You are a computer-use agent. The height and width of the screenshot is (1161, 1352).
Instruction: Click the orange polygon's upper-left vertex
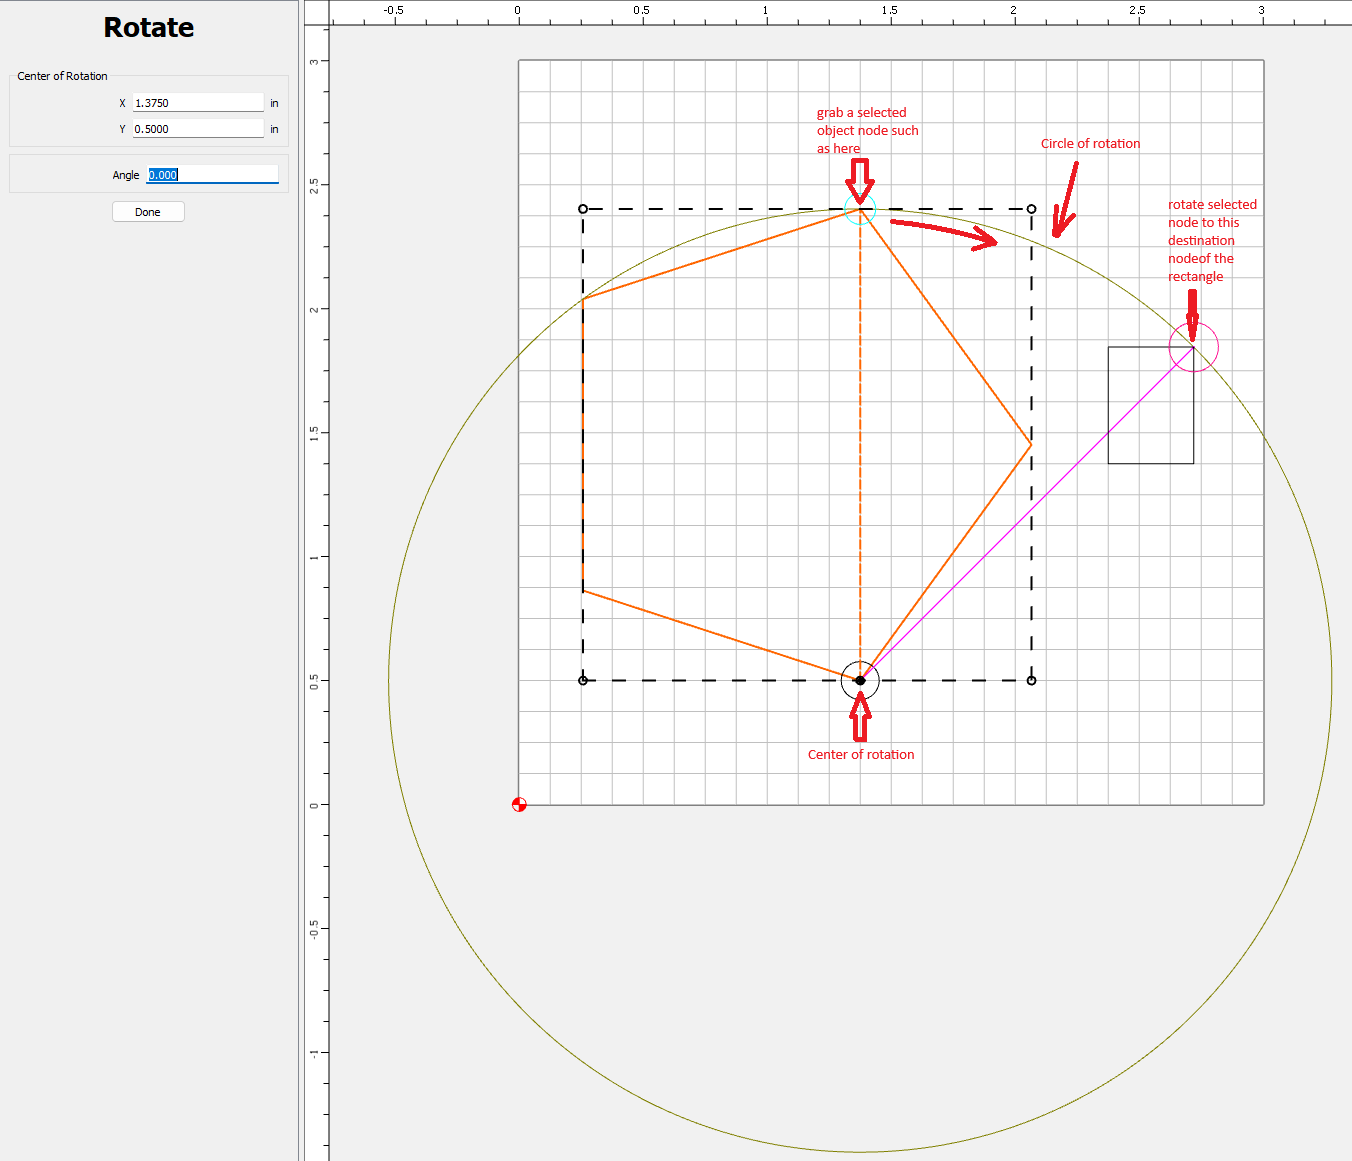pos(583,299)
